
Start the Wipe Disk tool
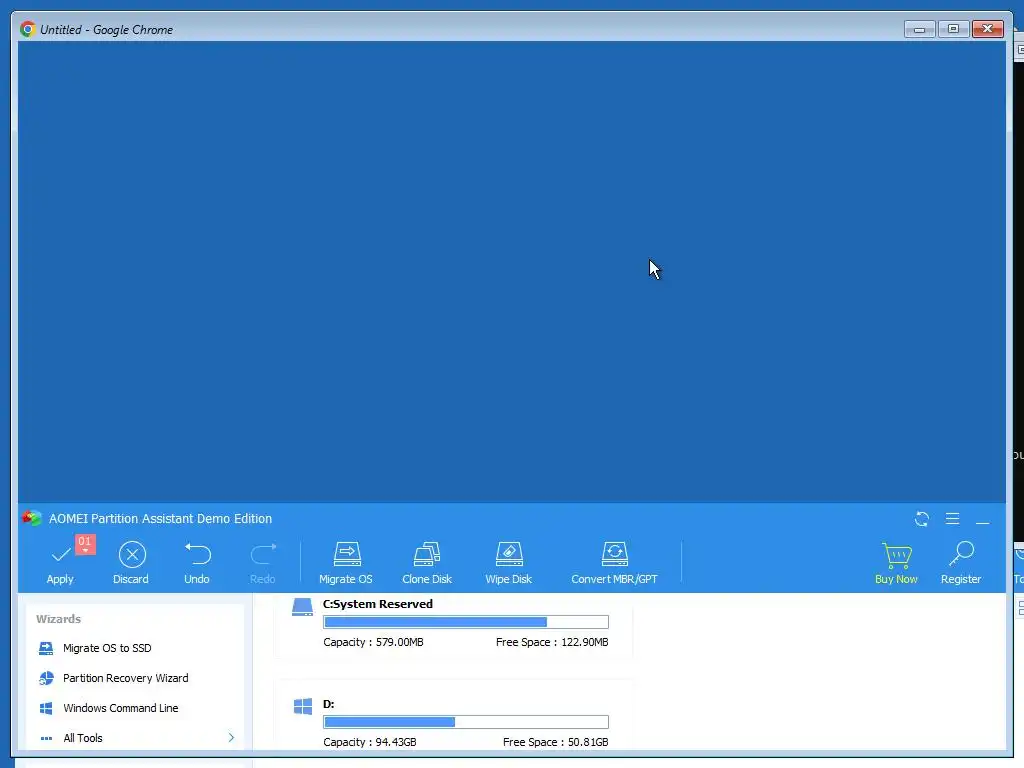(x=509, y=564)
